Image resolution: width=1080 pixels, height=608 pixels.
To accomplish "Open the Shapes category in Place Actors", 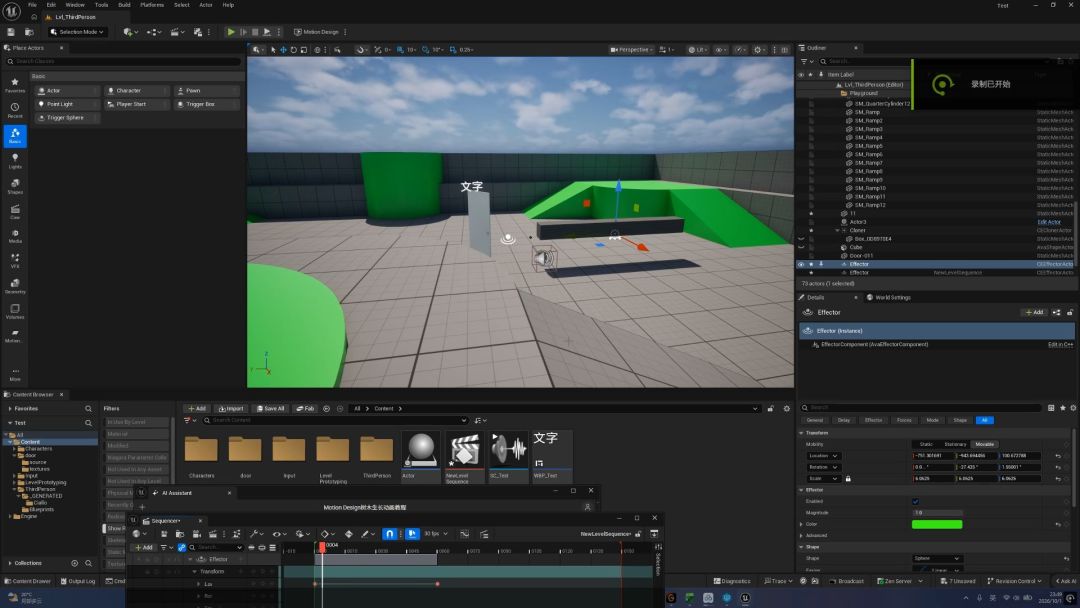I will point(15,186).
